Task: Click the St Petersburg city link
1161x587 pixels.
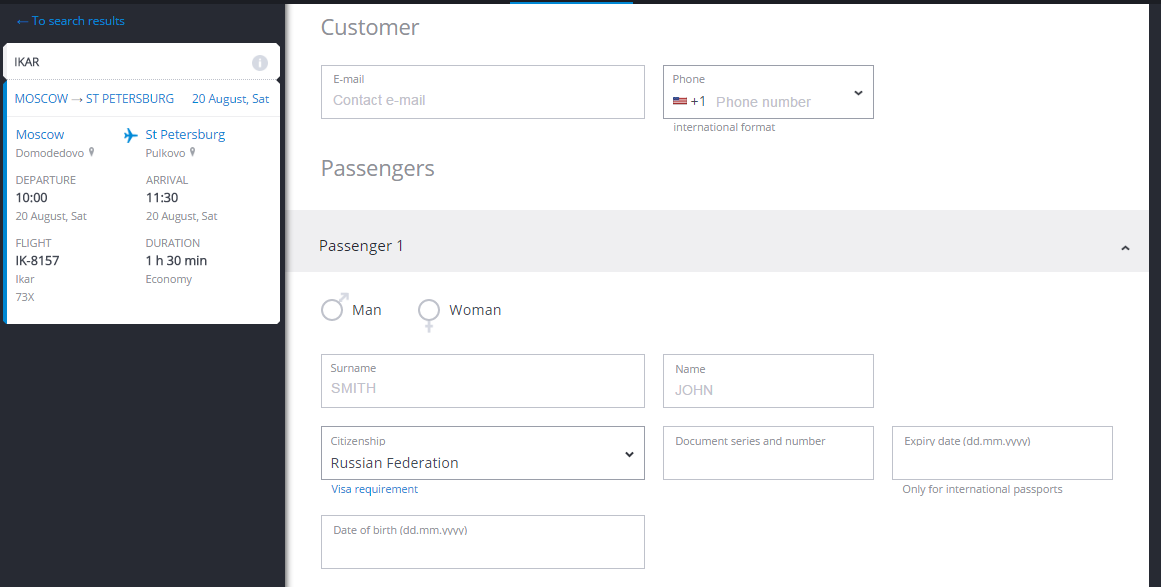Action: click(x=185, y=134)
